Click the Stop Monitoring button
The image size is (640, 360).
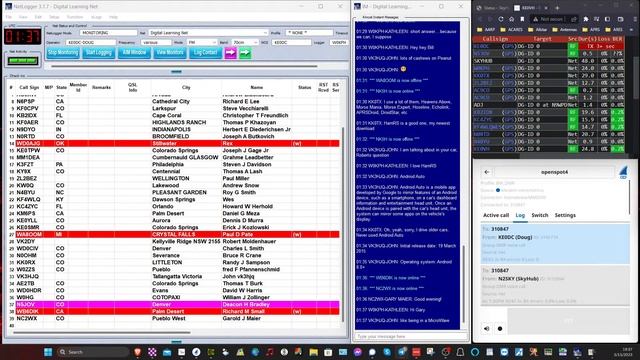pos(63,53)
